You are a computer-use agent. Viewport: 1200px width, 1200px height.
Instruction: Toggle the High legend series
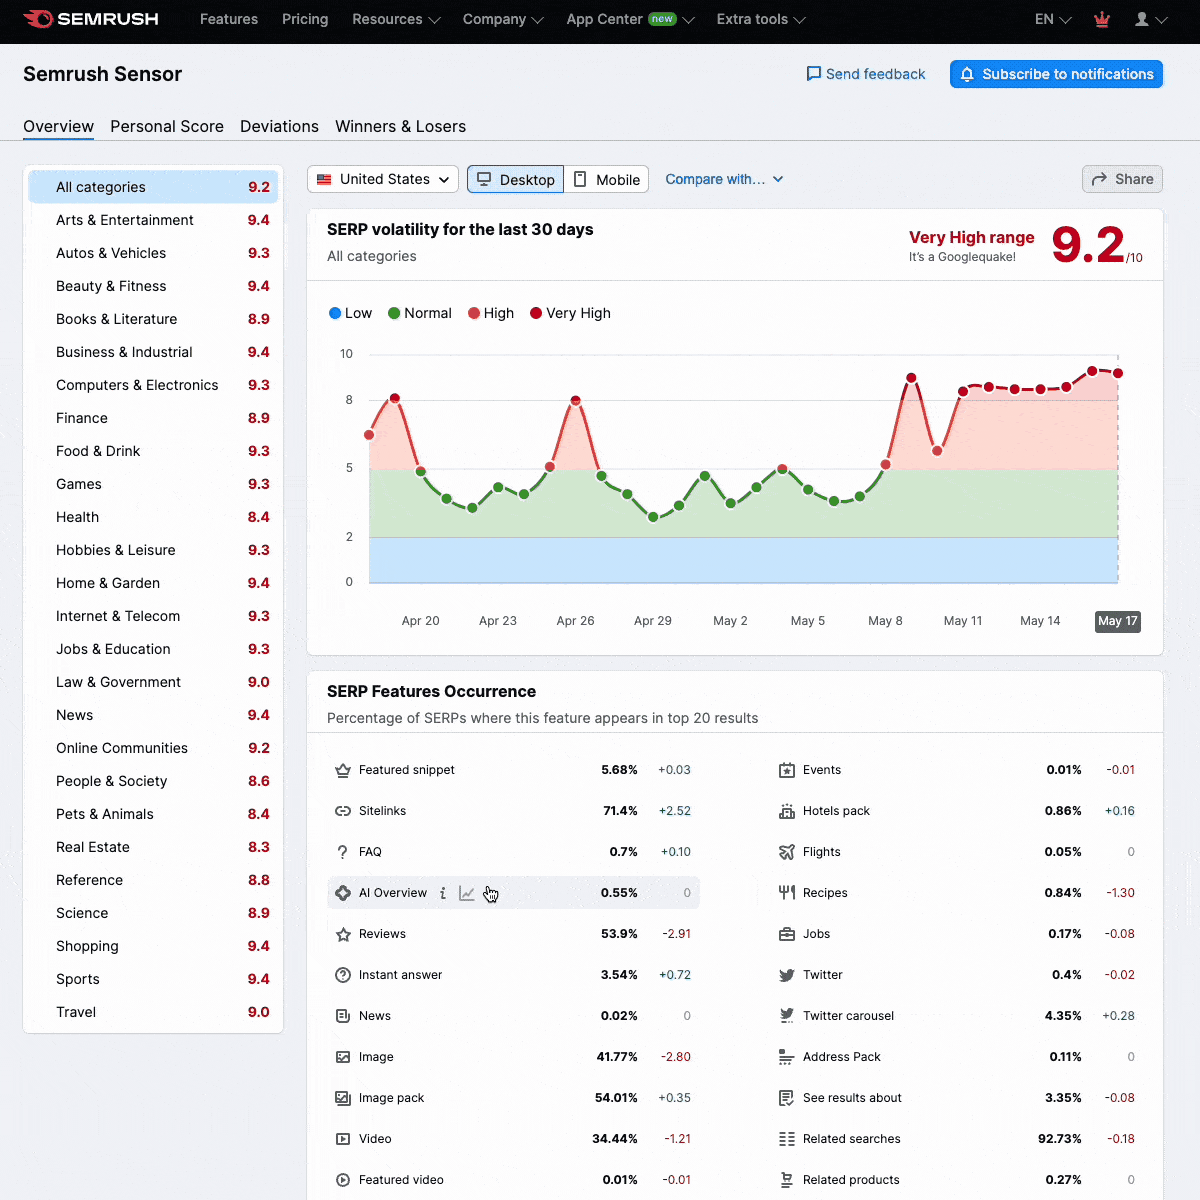tap(491, 313)
